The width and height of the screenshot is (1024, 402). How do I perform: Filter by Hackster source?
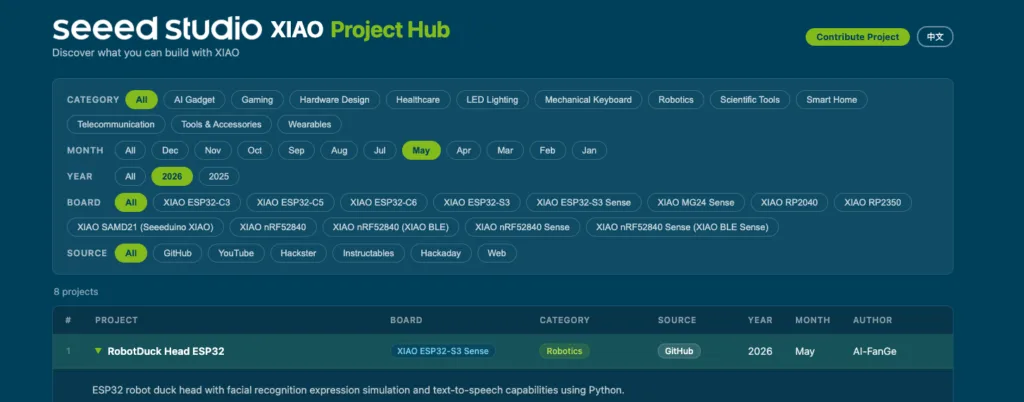click(x=298, y=253)
